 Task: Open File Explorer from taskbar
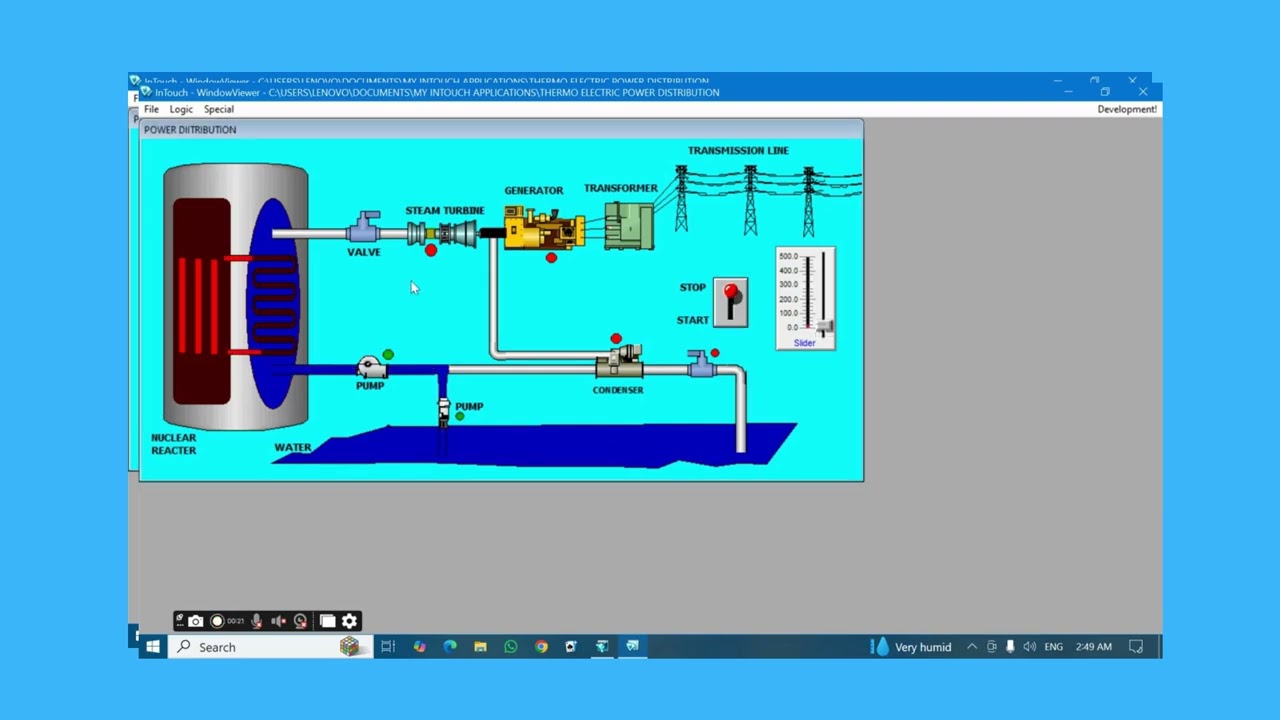[x=480, y=647]
